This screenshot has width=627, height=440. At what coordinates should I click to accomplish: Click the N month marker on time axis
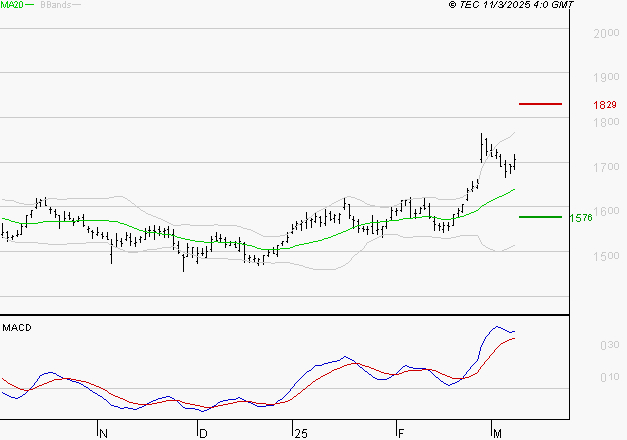103,434
